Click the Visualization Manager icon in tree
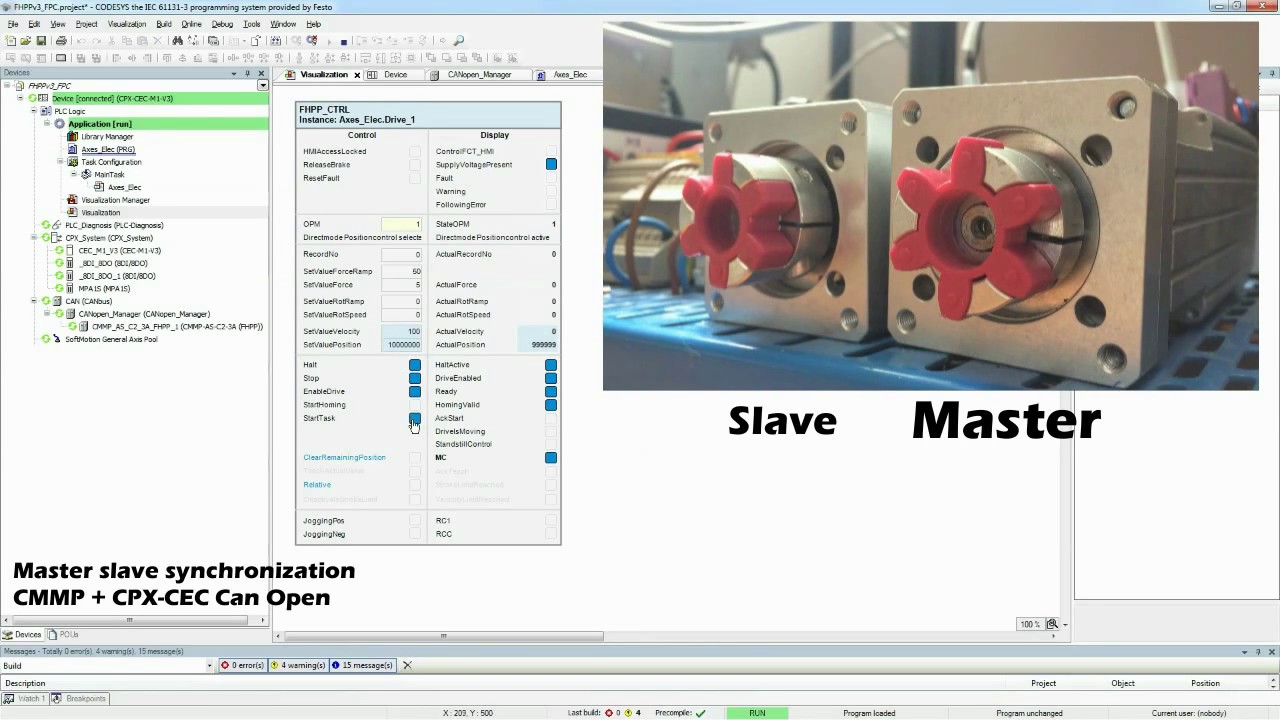The height and width of the screenshot is (720, 1280). click(72, 200)
